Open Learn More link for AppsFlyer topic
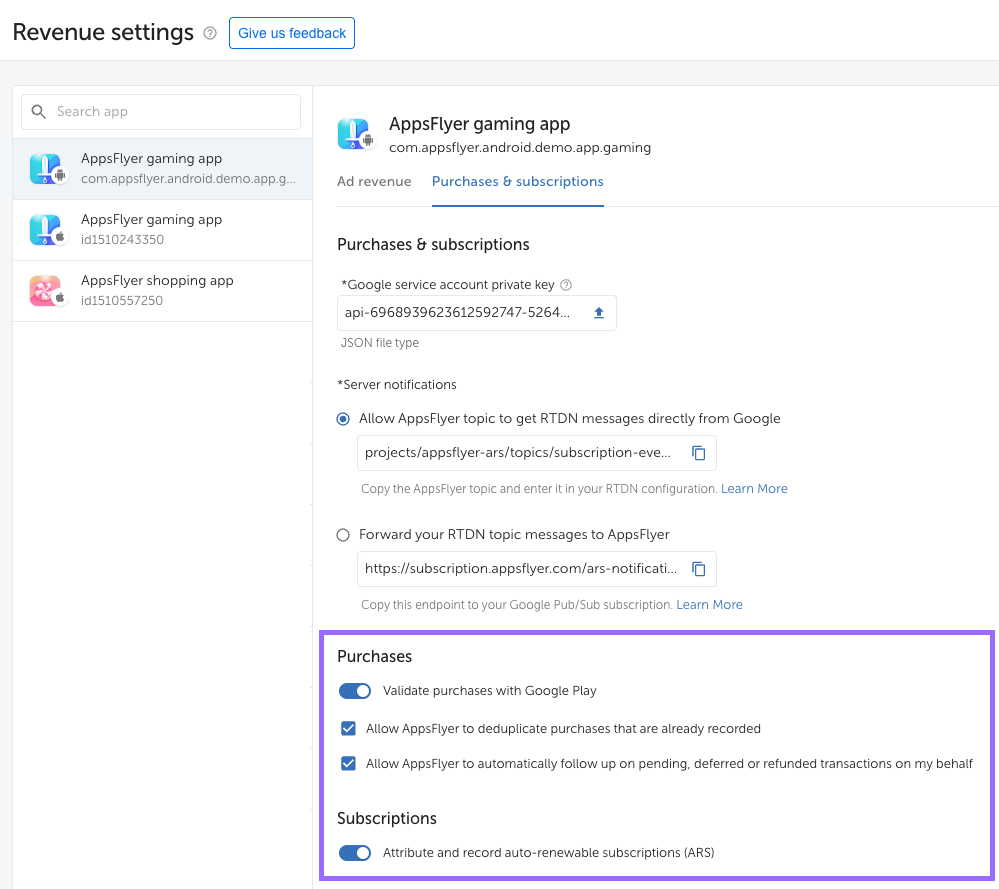 pyautogui.click(x=754, y=489)
